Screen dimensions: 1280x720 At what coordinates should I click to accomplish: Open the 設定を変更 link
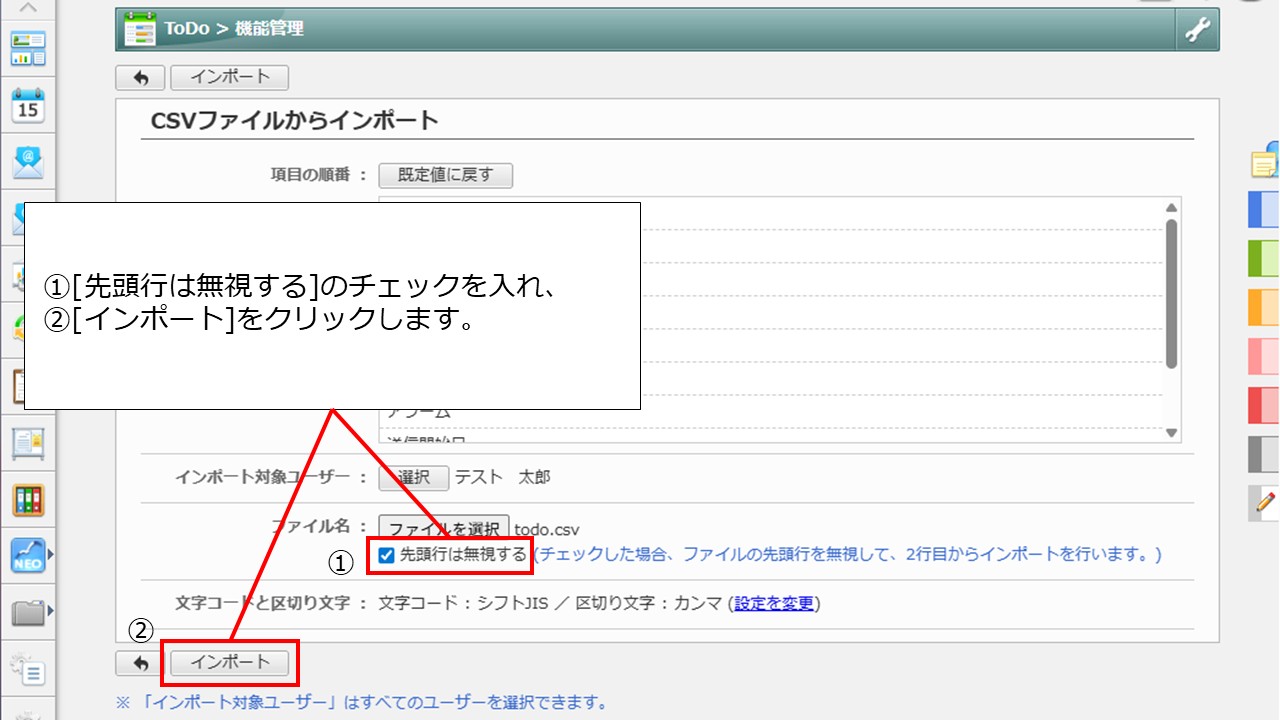[774, 603]
